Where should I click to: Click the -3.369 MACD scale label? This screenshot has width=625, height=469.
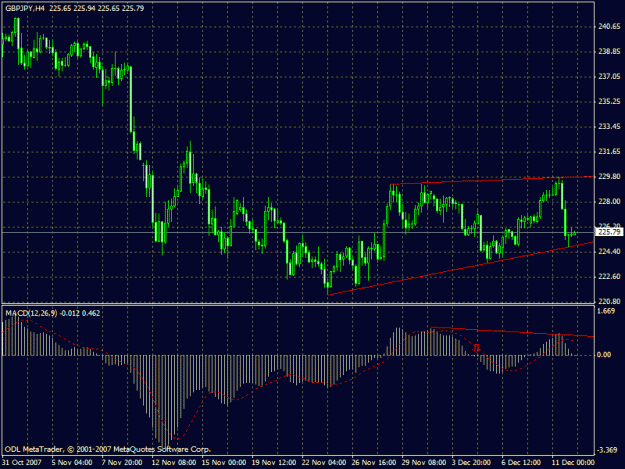608,450
